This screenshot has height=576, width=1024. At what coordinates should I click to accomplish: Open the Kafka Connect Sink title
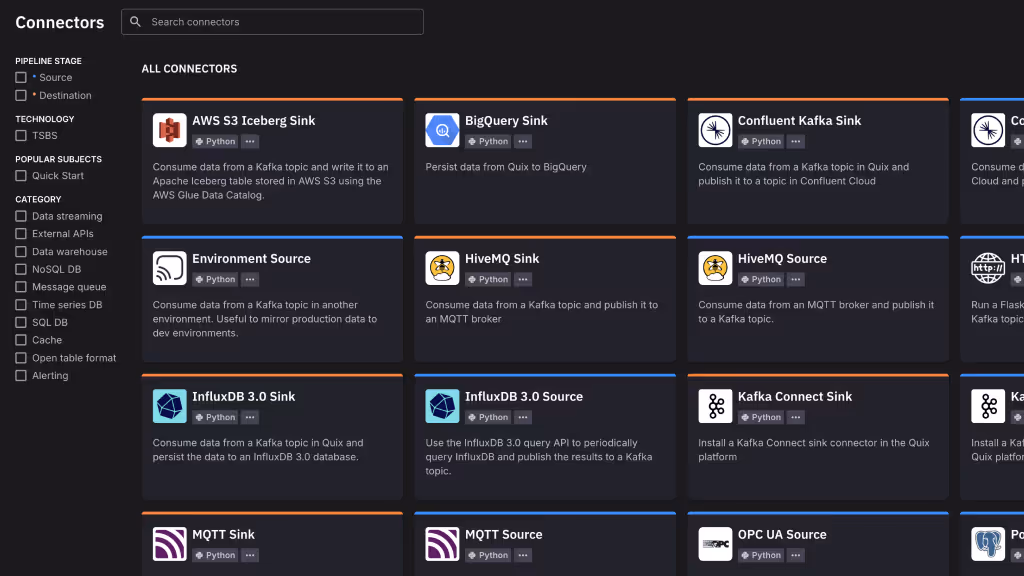click(x=795, y=396)
